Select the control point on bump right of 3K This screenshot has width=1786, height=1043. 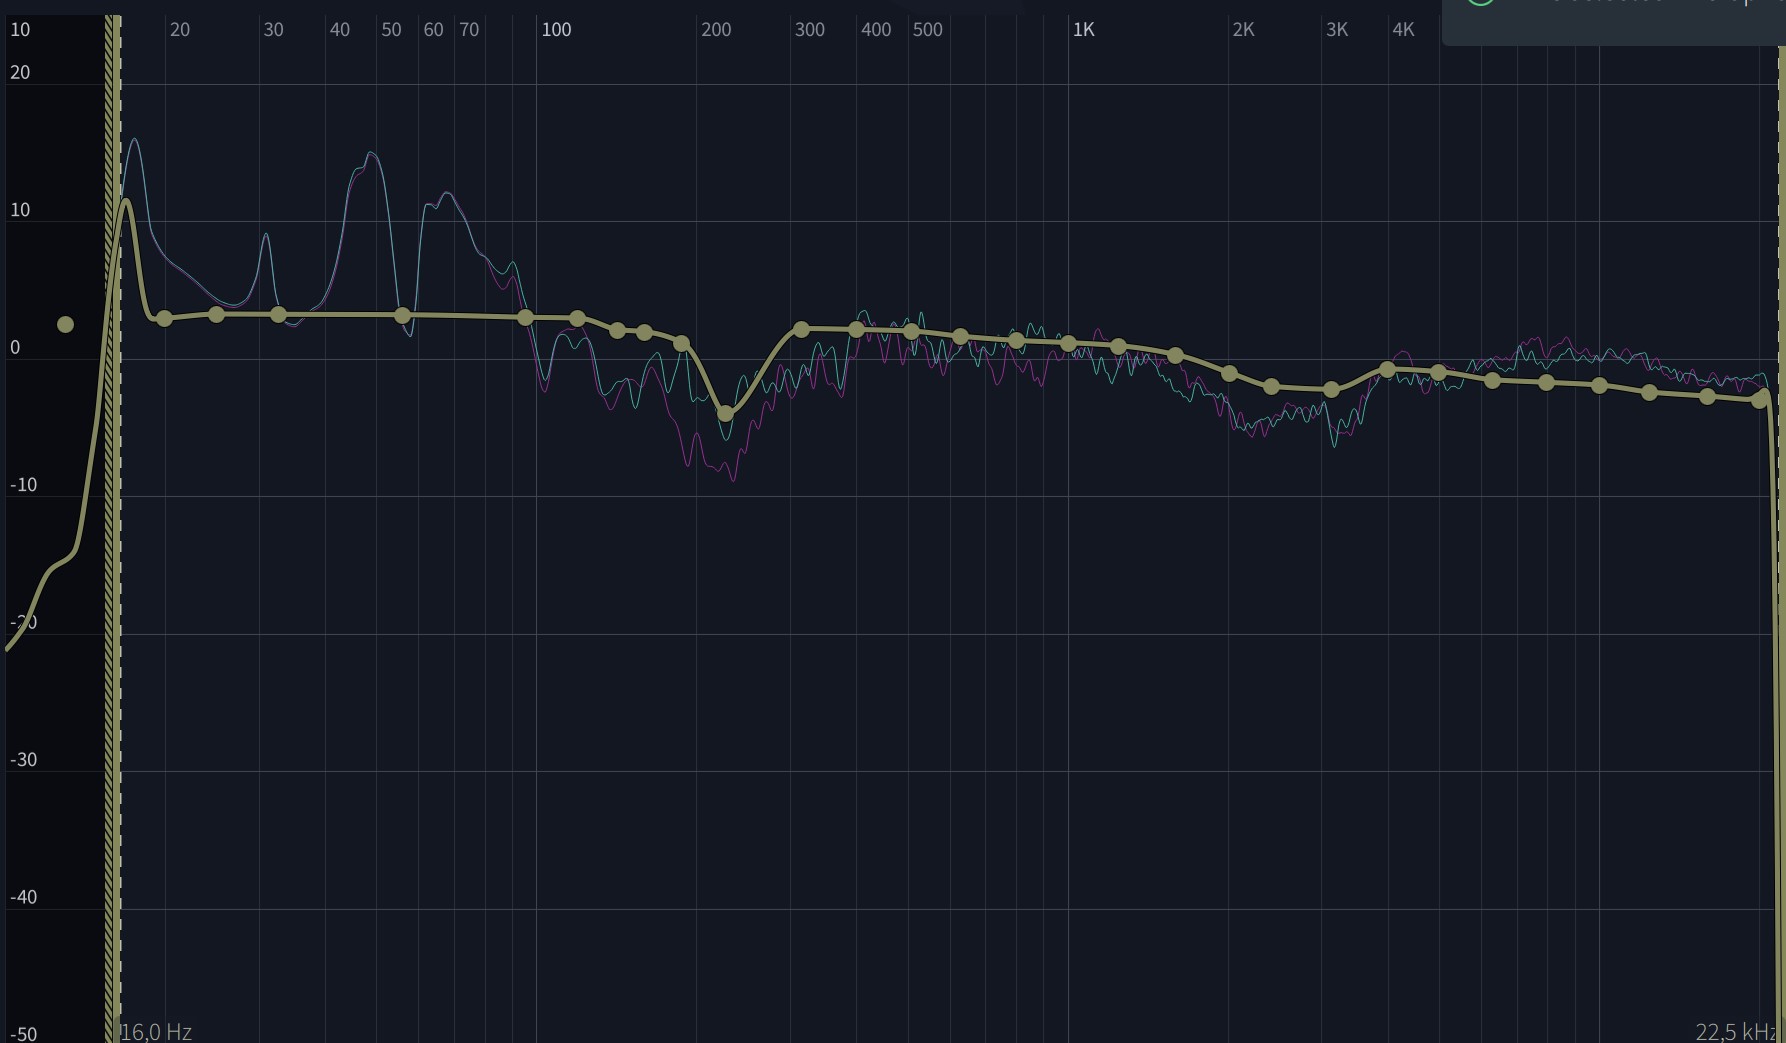tap(1387, 370)
